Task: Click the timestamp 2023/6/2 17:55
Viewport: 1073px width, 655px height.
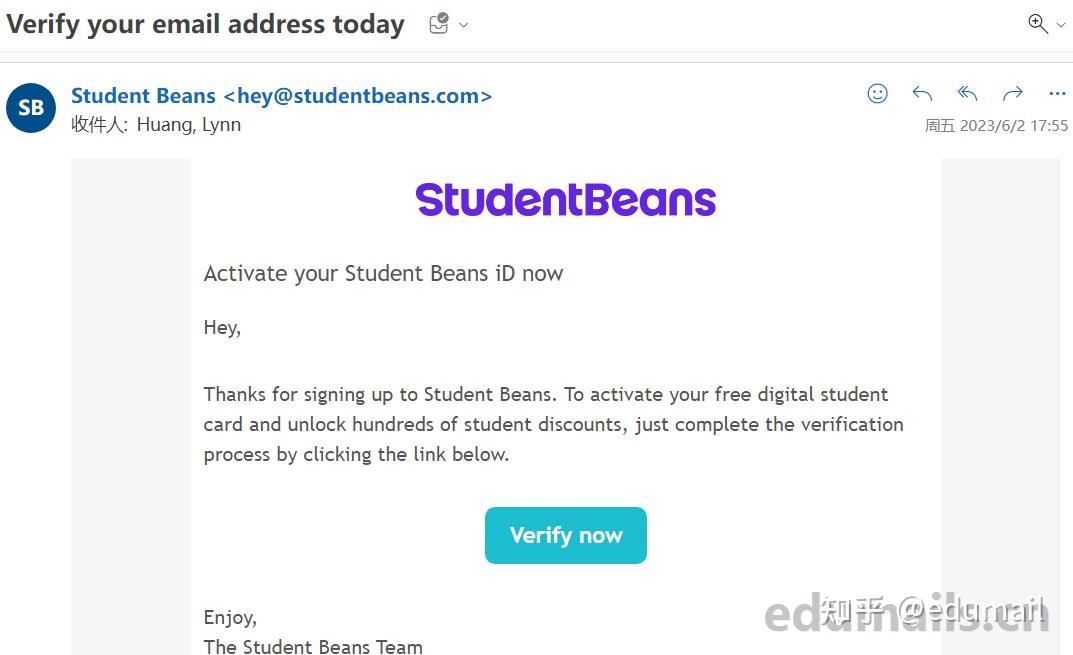Action: (x=1013, y=125)
